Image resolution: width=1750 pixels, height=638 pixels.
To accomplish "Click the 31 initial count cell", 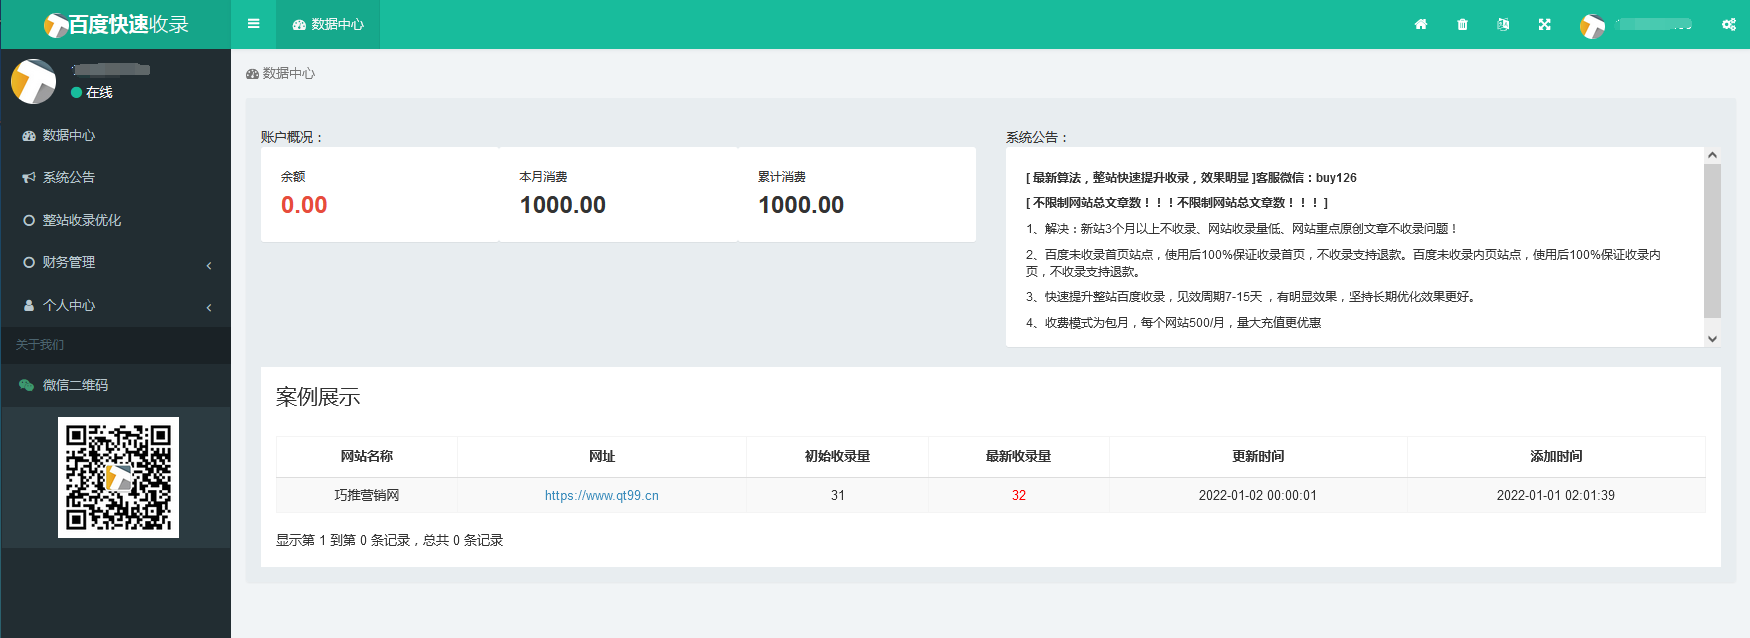I will coord(838,495).
